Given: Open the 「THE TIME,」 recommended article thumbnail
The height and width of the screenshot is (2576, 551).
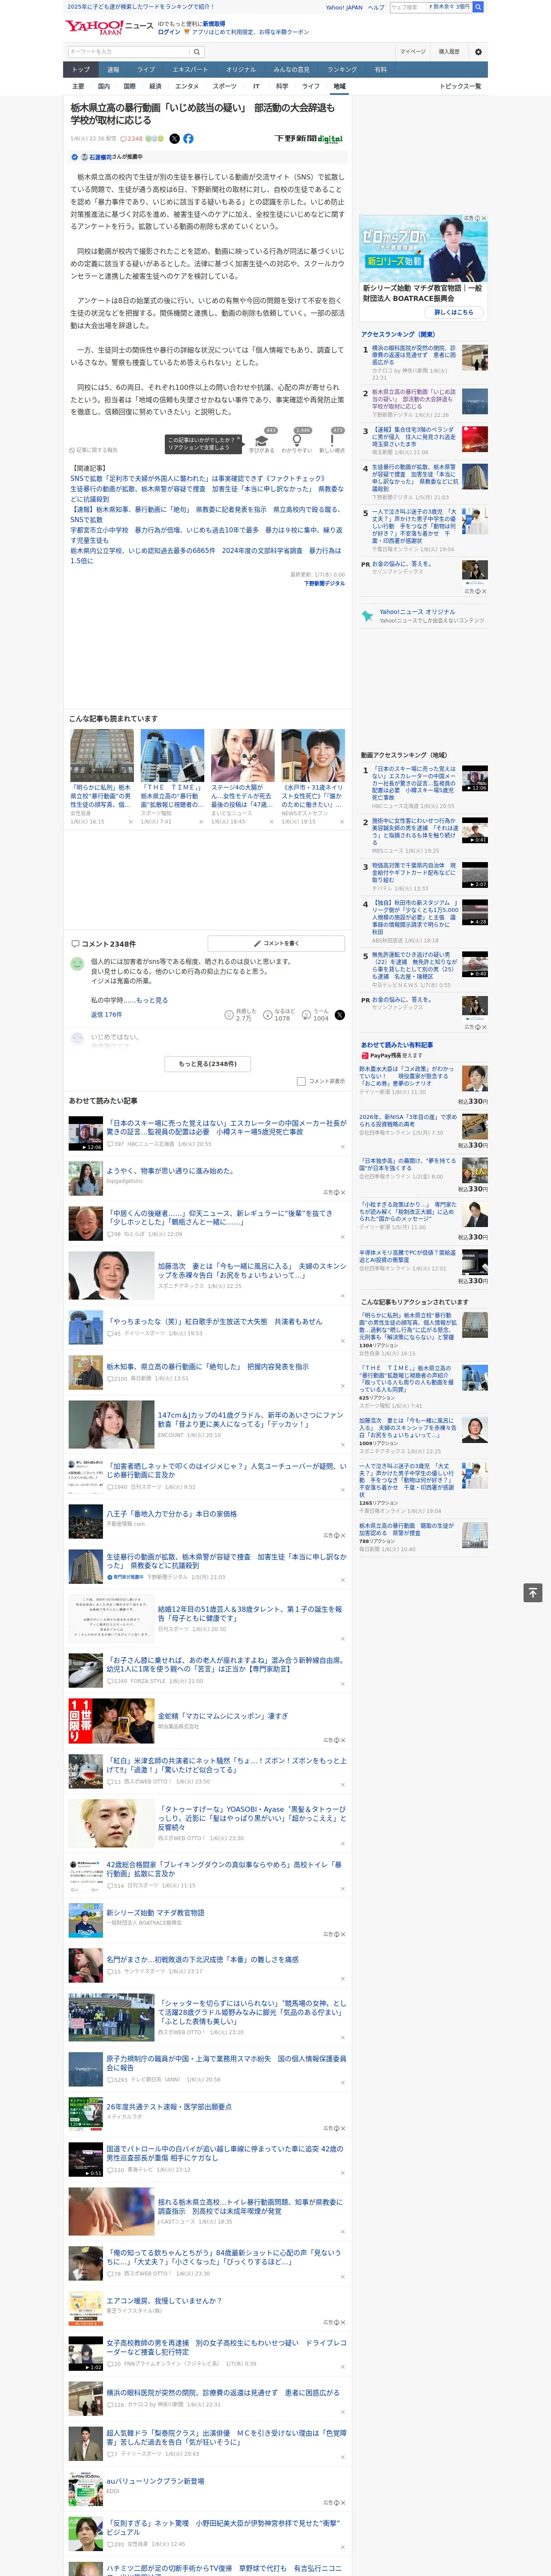Looking at the screenshot, I should tap(172, 755).
